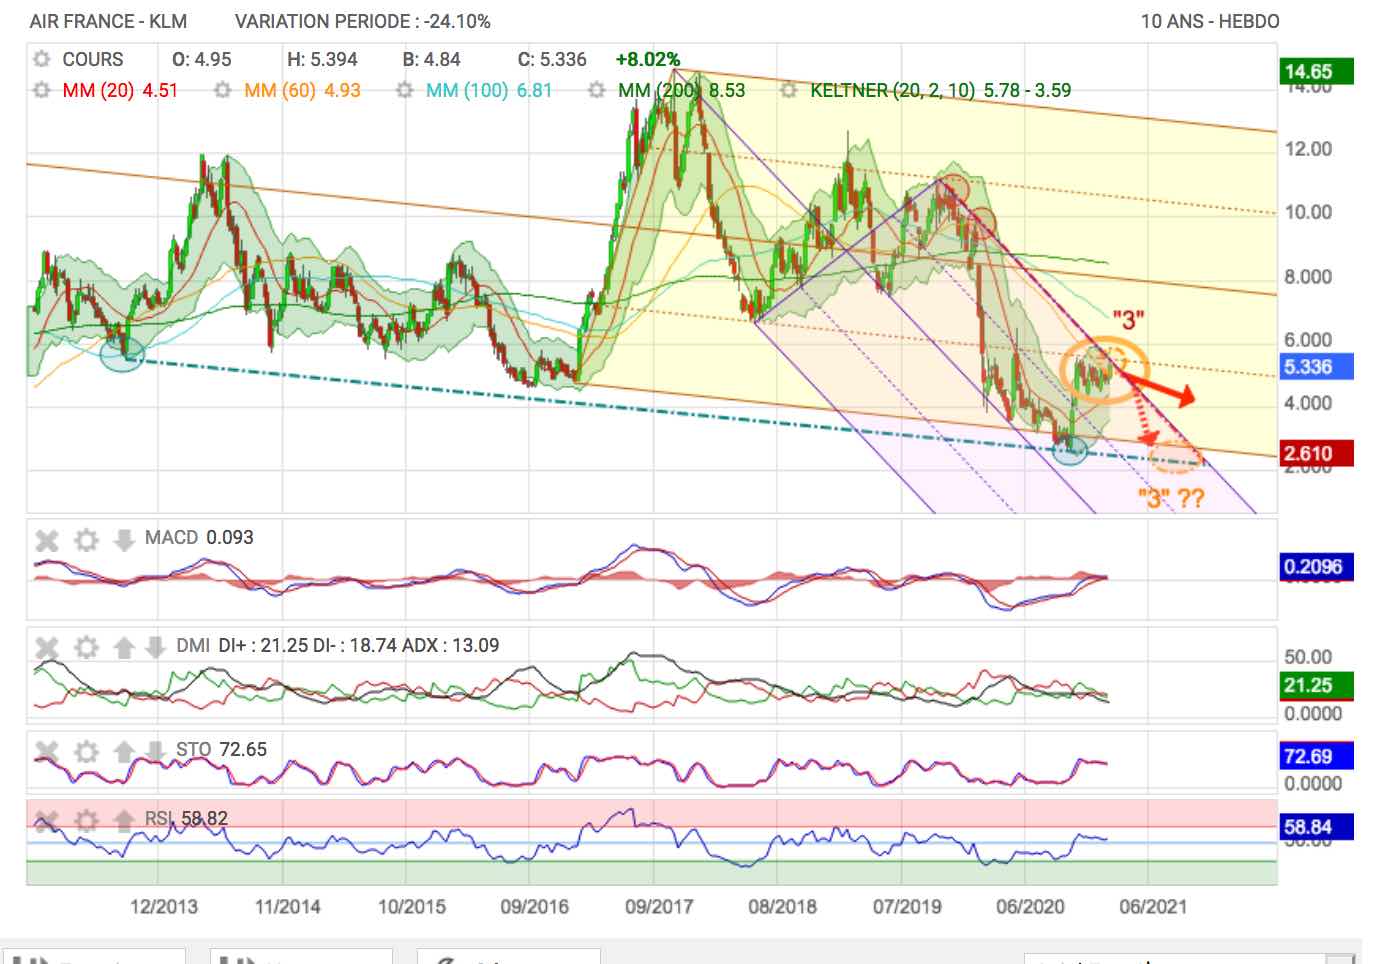Click the 06/2021 date axis label
Image resolution: width=1386 pixels, height=964 pixels.
pyautogui.click(x=1153, y=907)
